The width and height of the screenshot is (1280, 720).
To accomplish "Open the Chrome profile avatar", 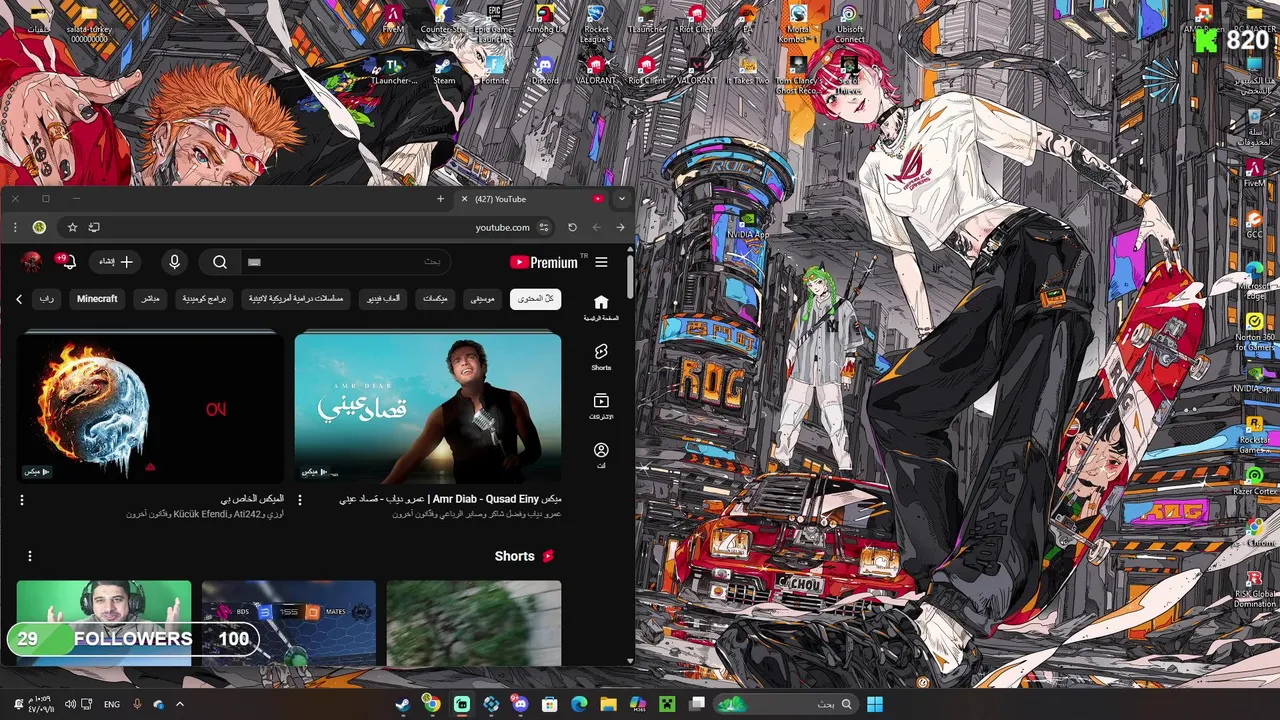I will pyautogui.click(x=39, y=227).
